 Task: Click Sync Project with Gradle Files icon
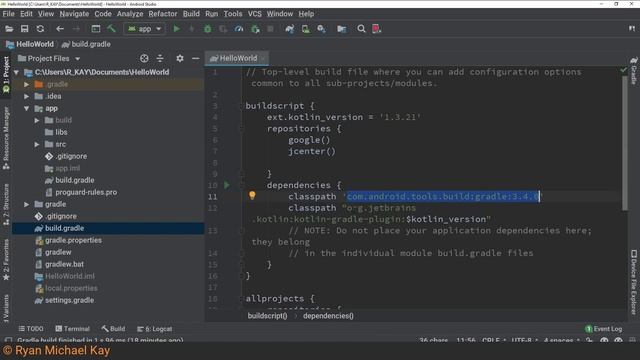(290, 29)
